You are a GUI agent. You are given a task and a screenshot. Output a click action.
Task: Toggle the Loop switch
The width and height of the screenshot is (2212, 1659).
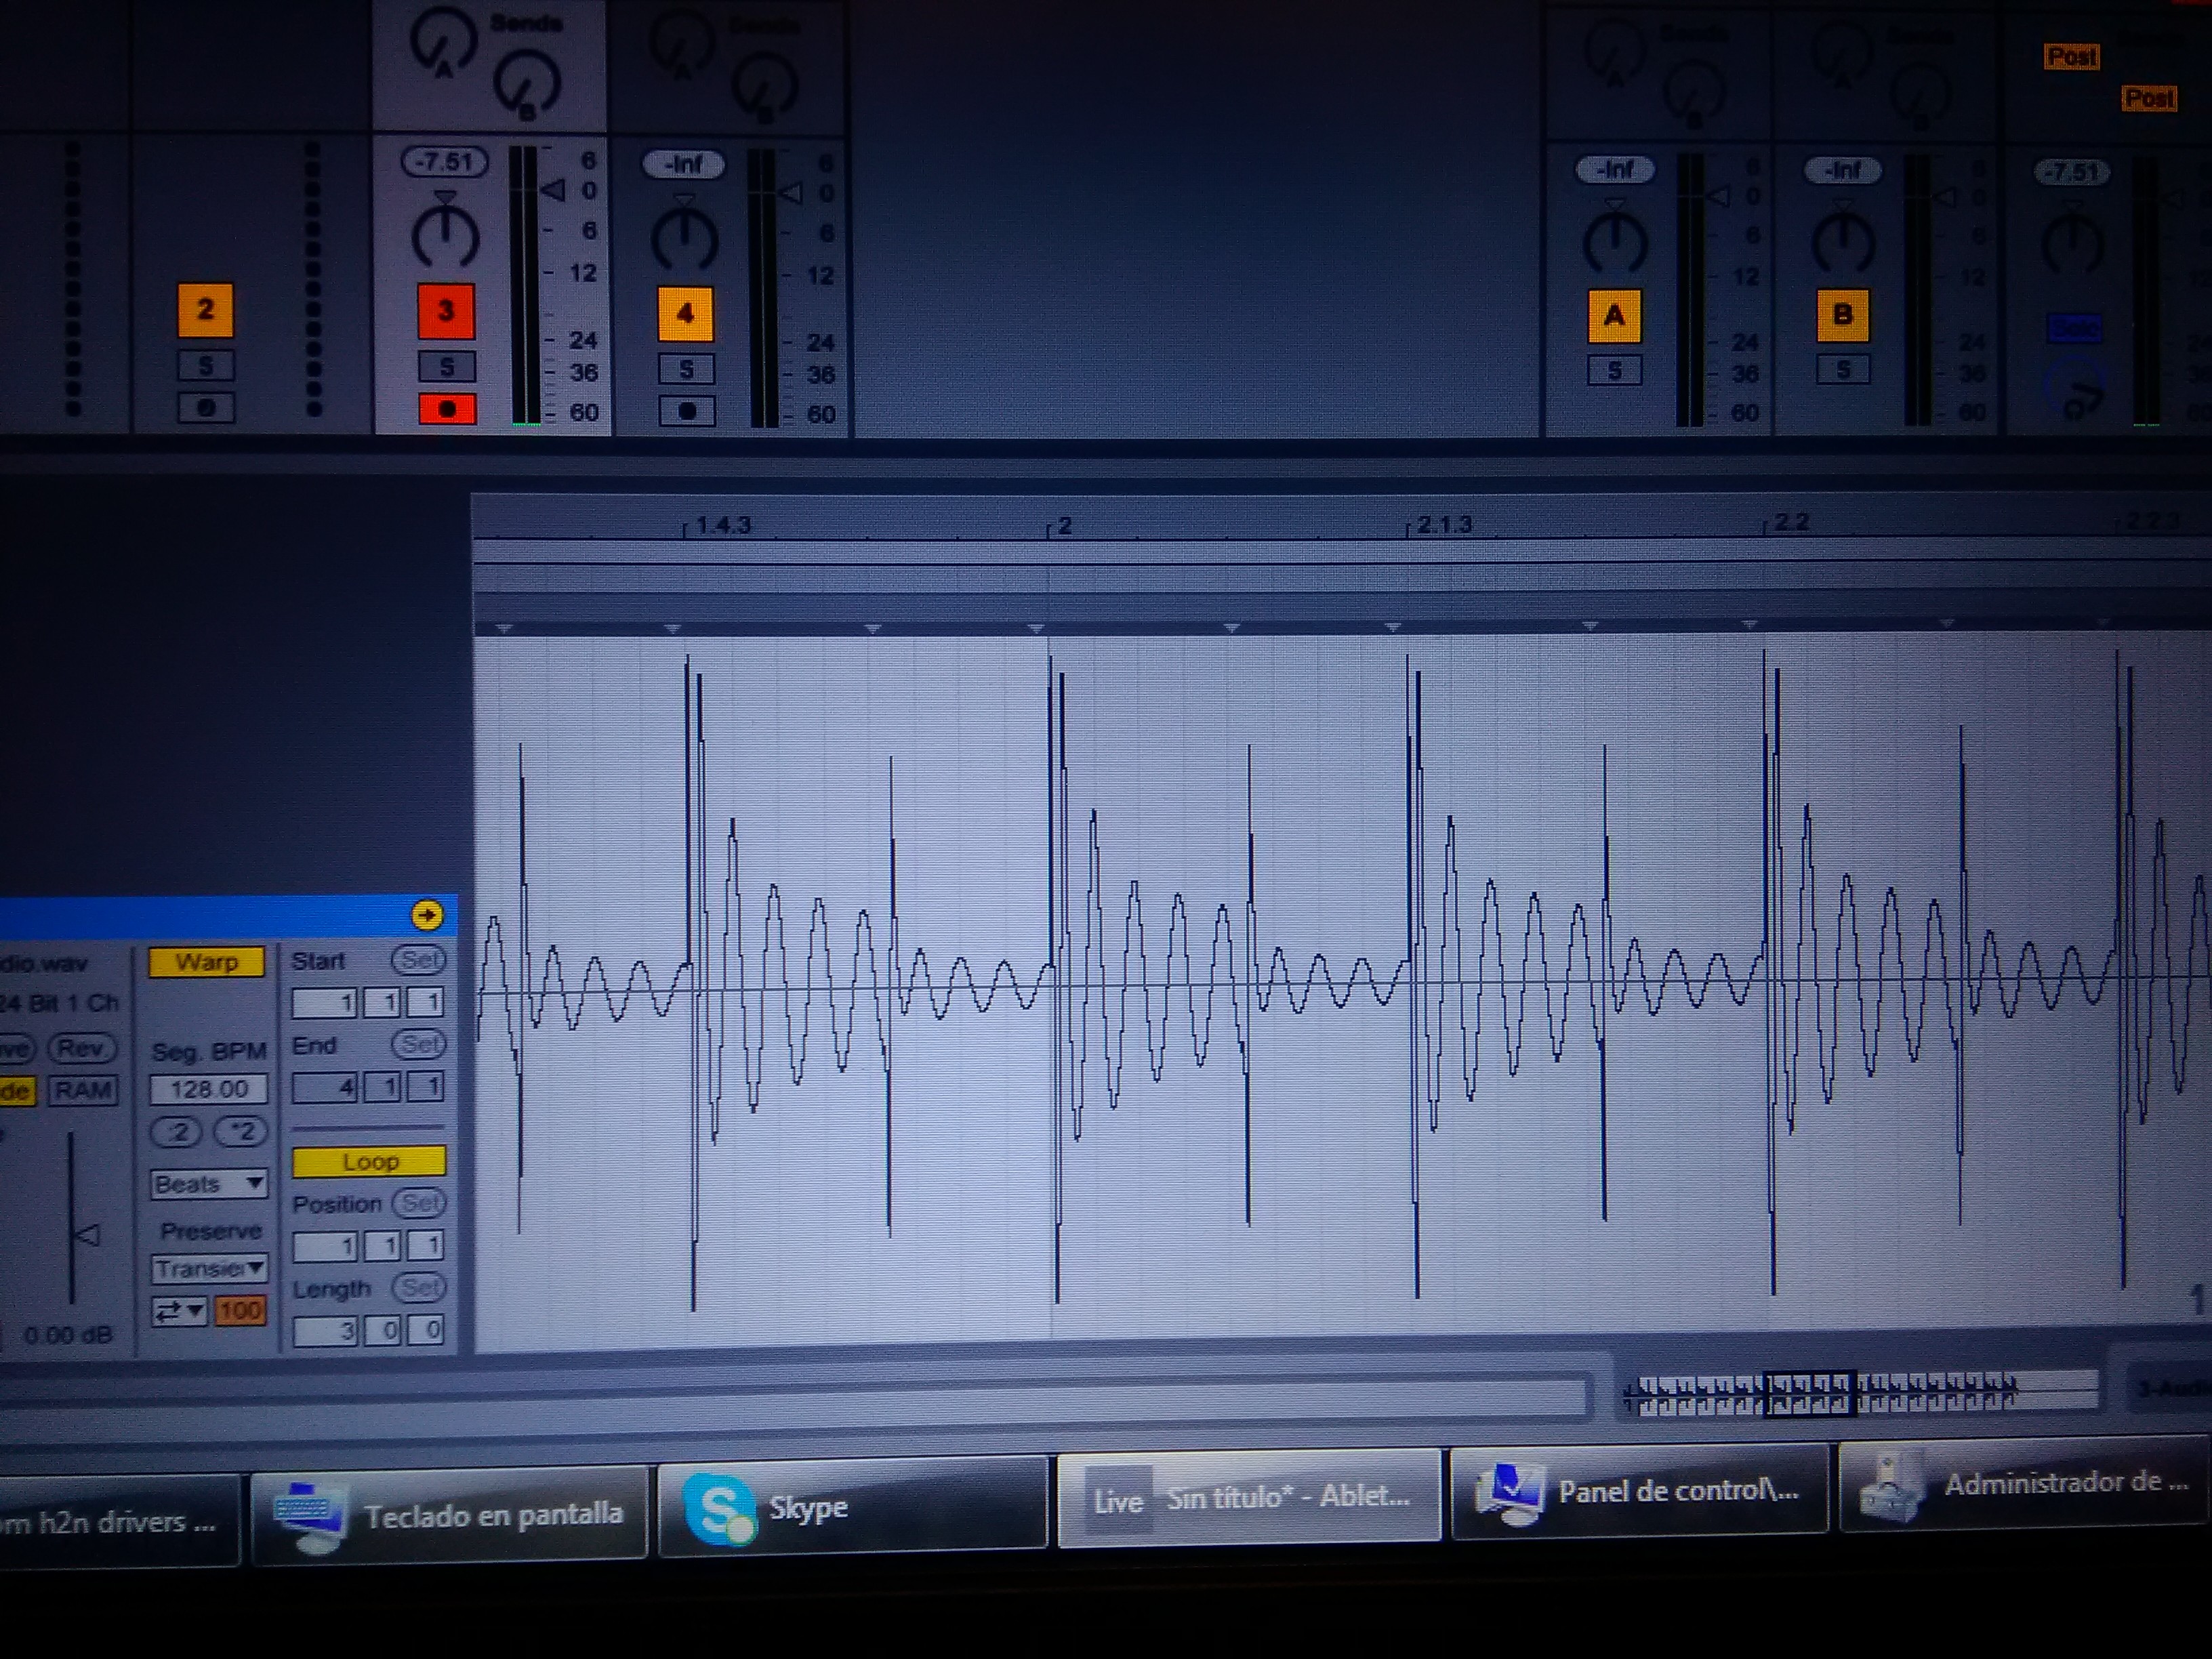[369, 1161]
